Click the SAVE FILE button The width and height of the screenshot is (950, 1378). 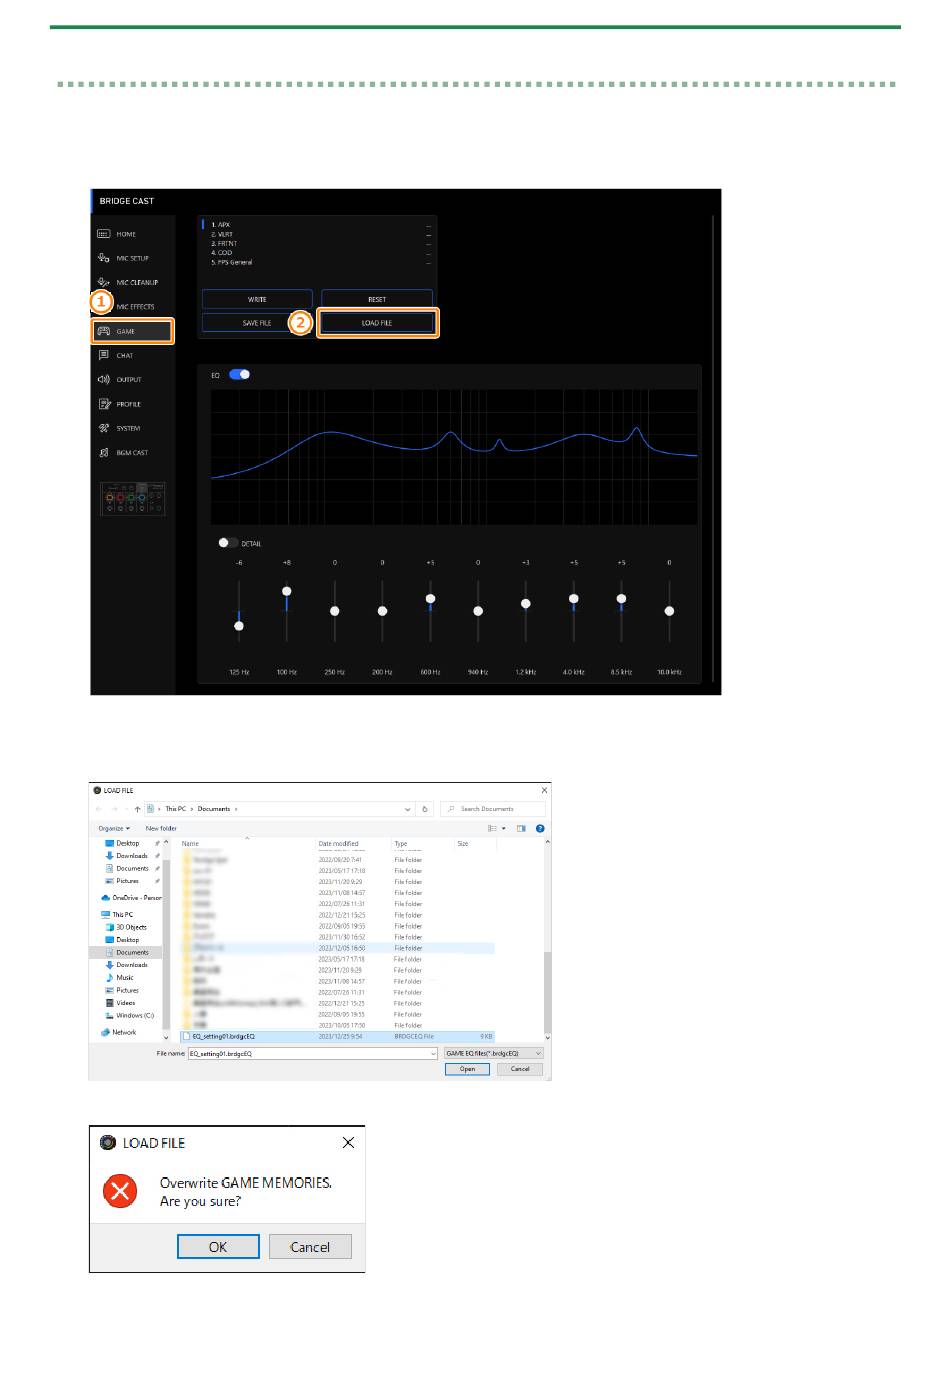pyautogui.click(x=257, y=323)
